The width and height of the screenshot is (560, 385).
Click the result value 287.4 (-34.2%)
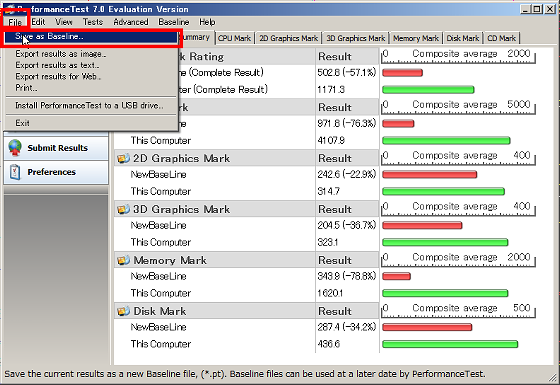coord(346,327)
